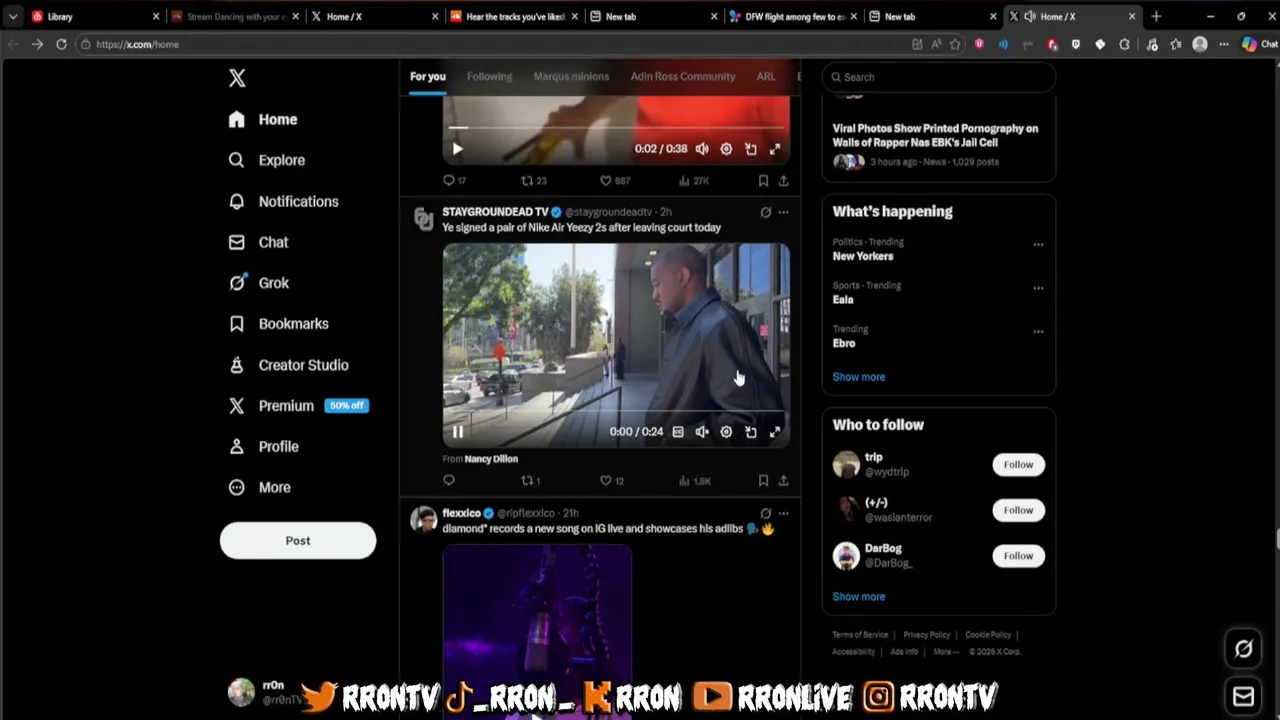Enter fullscreen on the top video
The height and width of the screenshot is (720, 1280).
click(775, 149)
